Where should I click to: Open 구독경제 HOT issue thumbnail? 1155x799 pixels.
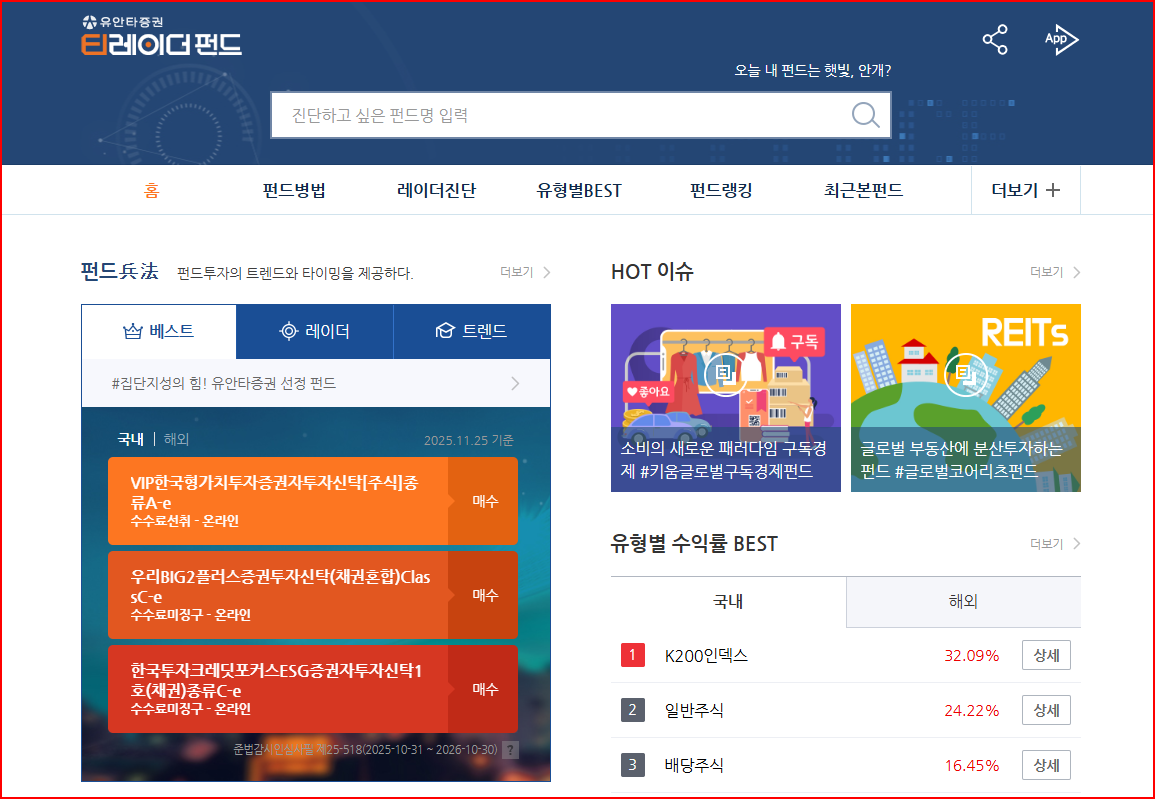coord(726,398)
